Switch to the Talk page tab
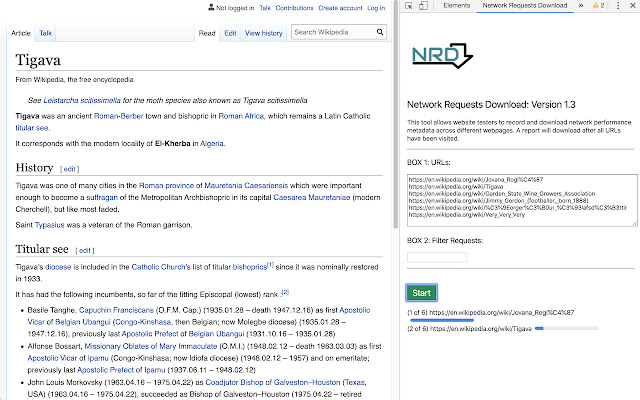The image size is (640, 400). (45, 33)
